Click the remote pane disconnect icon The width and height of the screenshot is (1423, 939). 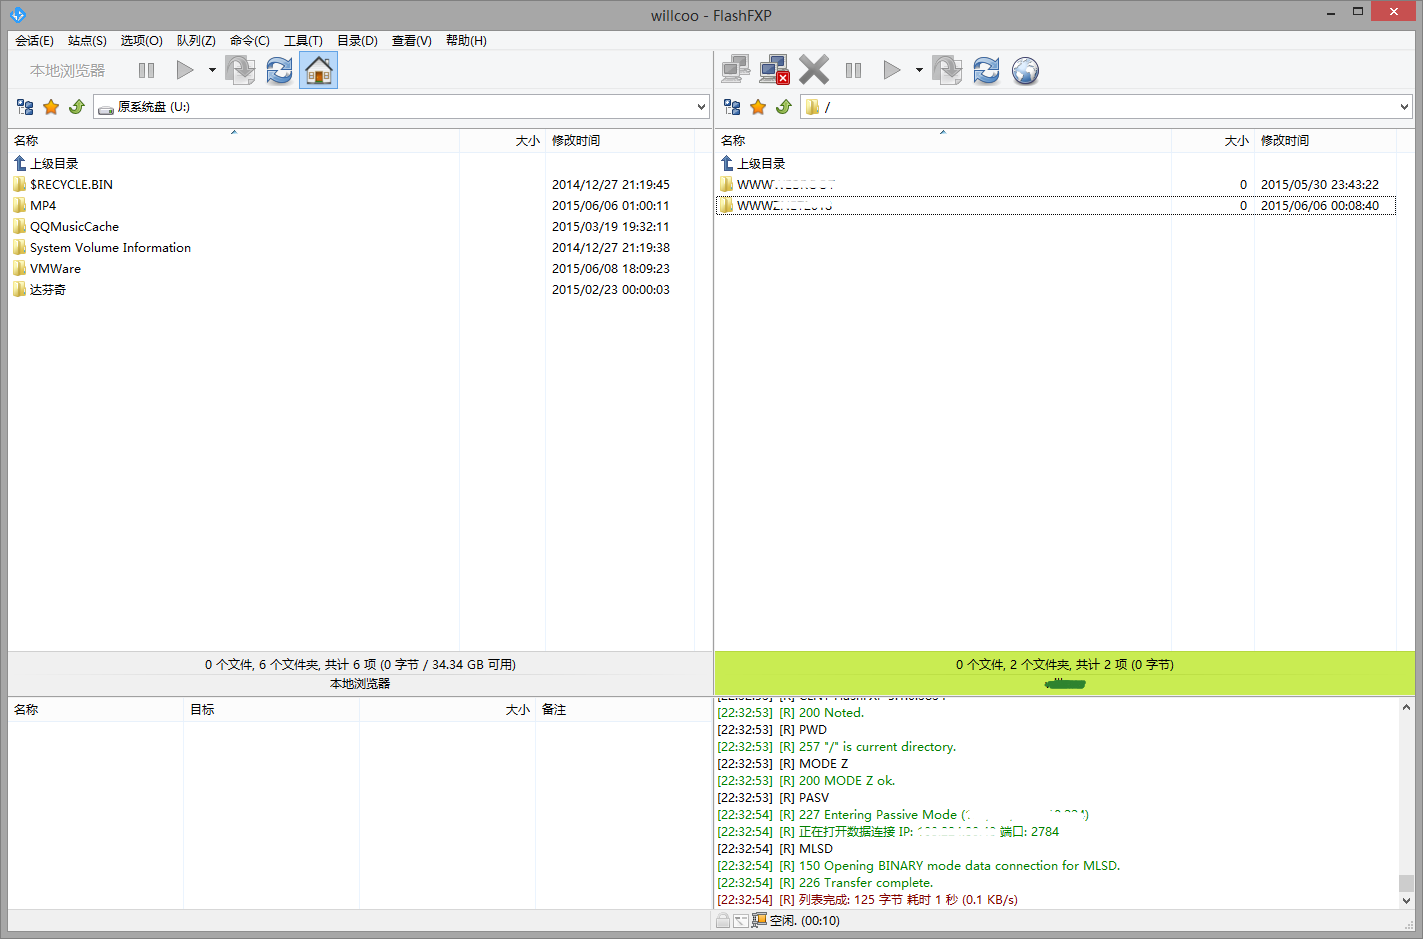click(x=774, y=70)
